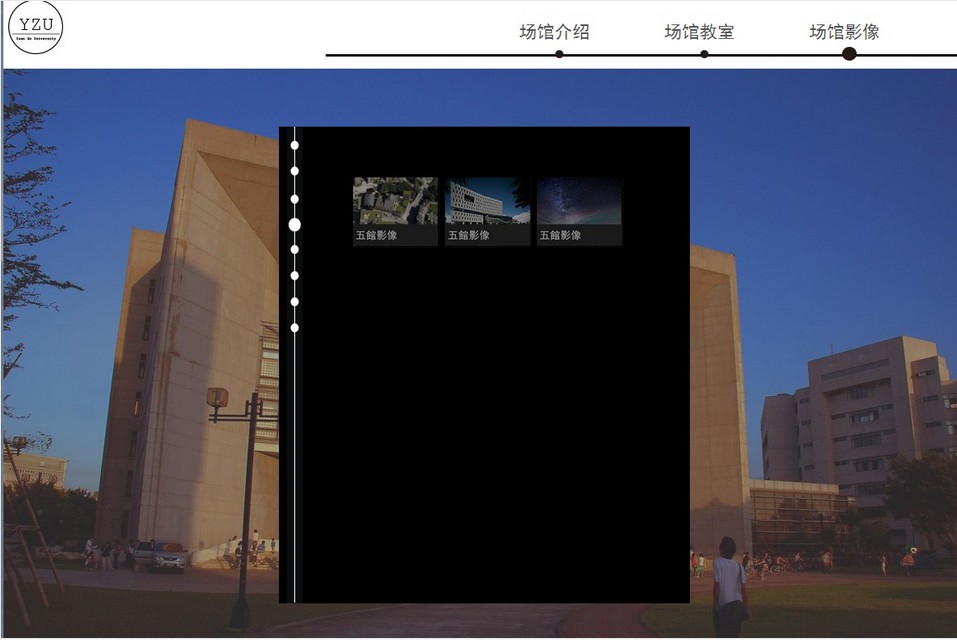
Task: Click the YZU circular logo
Action: (x=35, y=27)
